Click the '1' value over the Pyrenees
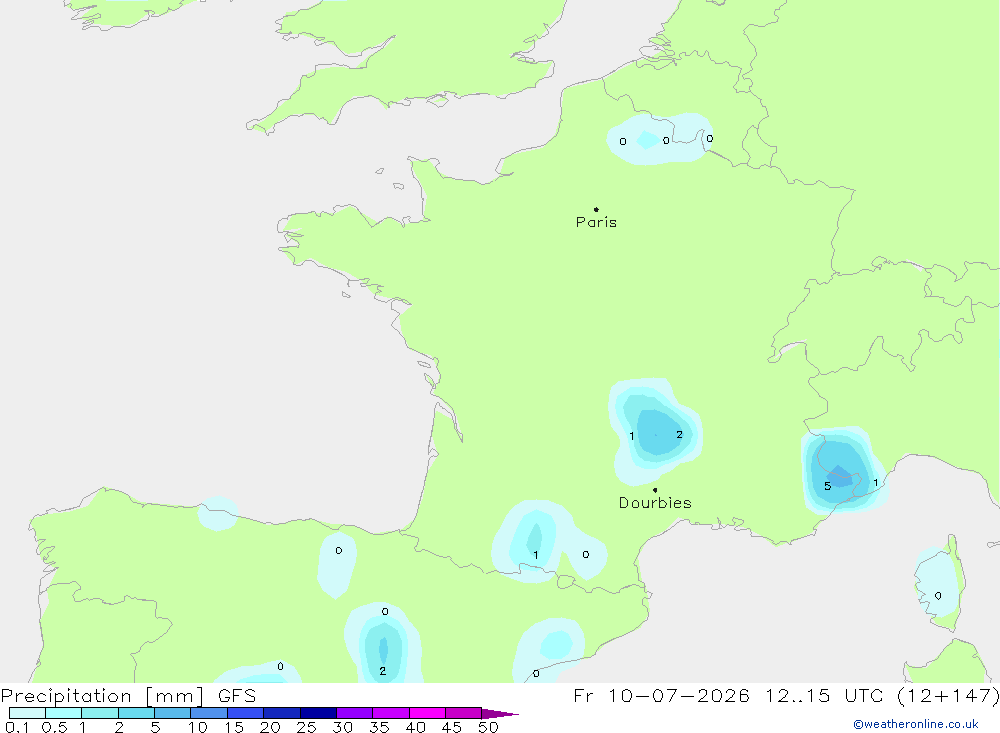This screenshot has height=733, width=1000. click(x=536, y=555)
